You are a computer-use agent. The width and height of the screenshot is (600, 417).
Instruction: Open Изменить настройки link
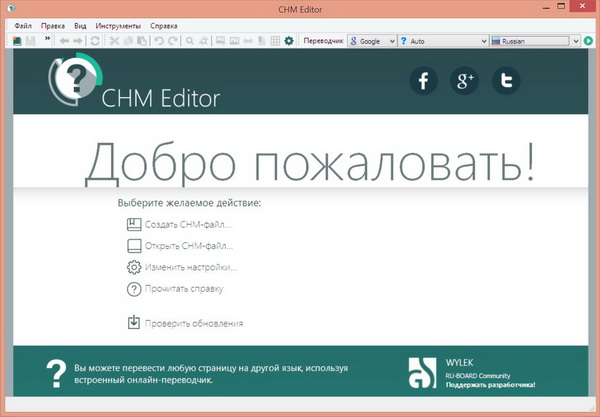(190, 267)
